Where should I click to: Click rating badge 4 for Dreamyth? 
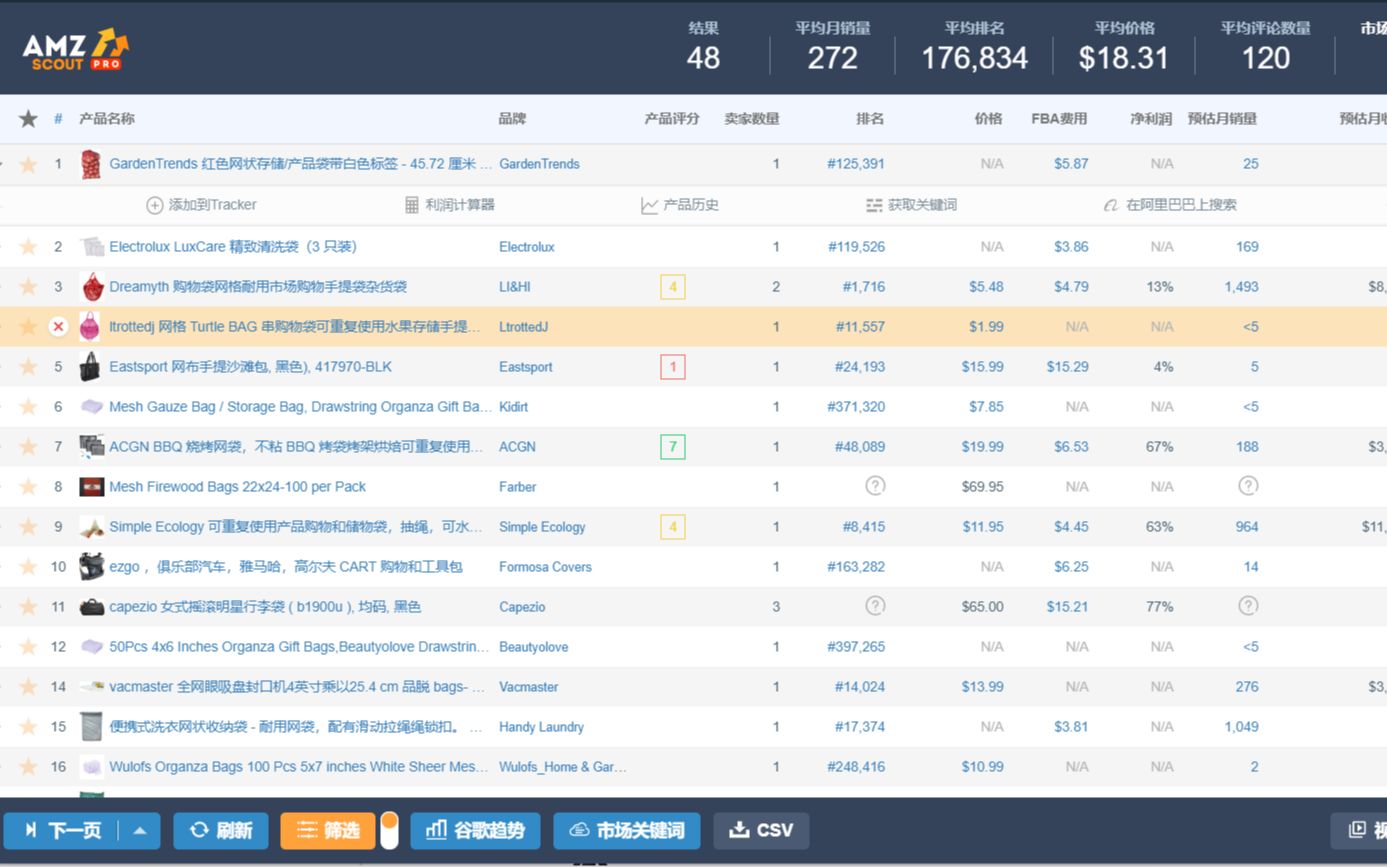coord(673,287)
